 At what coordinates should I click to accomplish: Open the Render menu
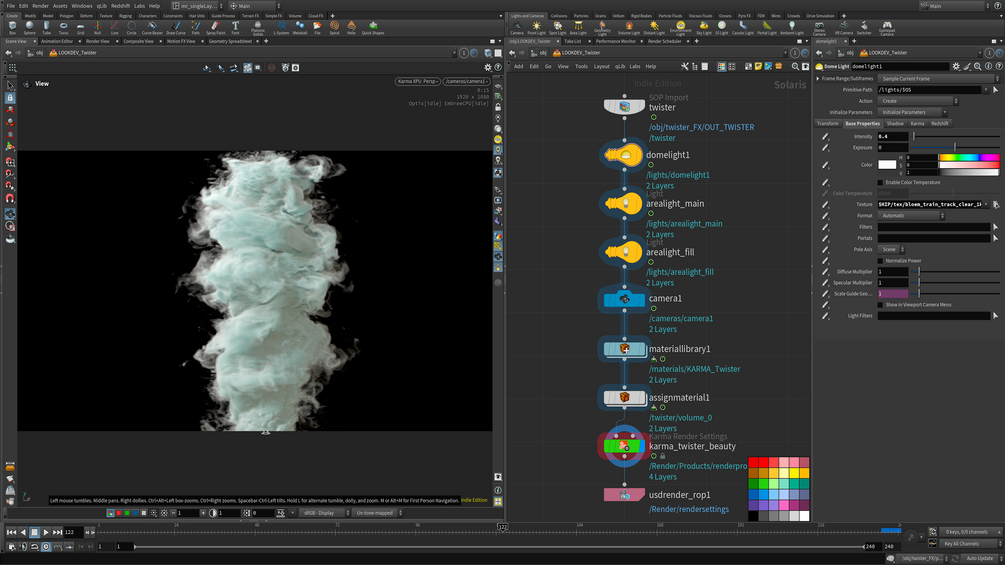[x=40, y=6]
